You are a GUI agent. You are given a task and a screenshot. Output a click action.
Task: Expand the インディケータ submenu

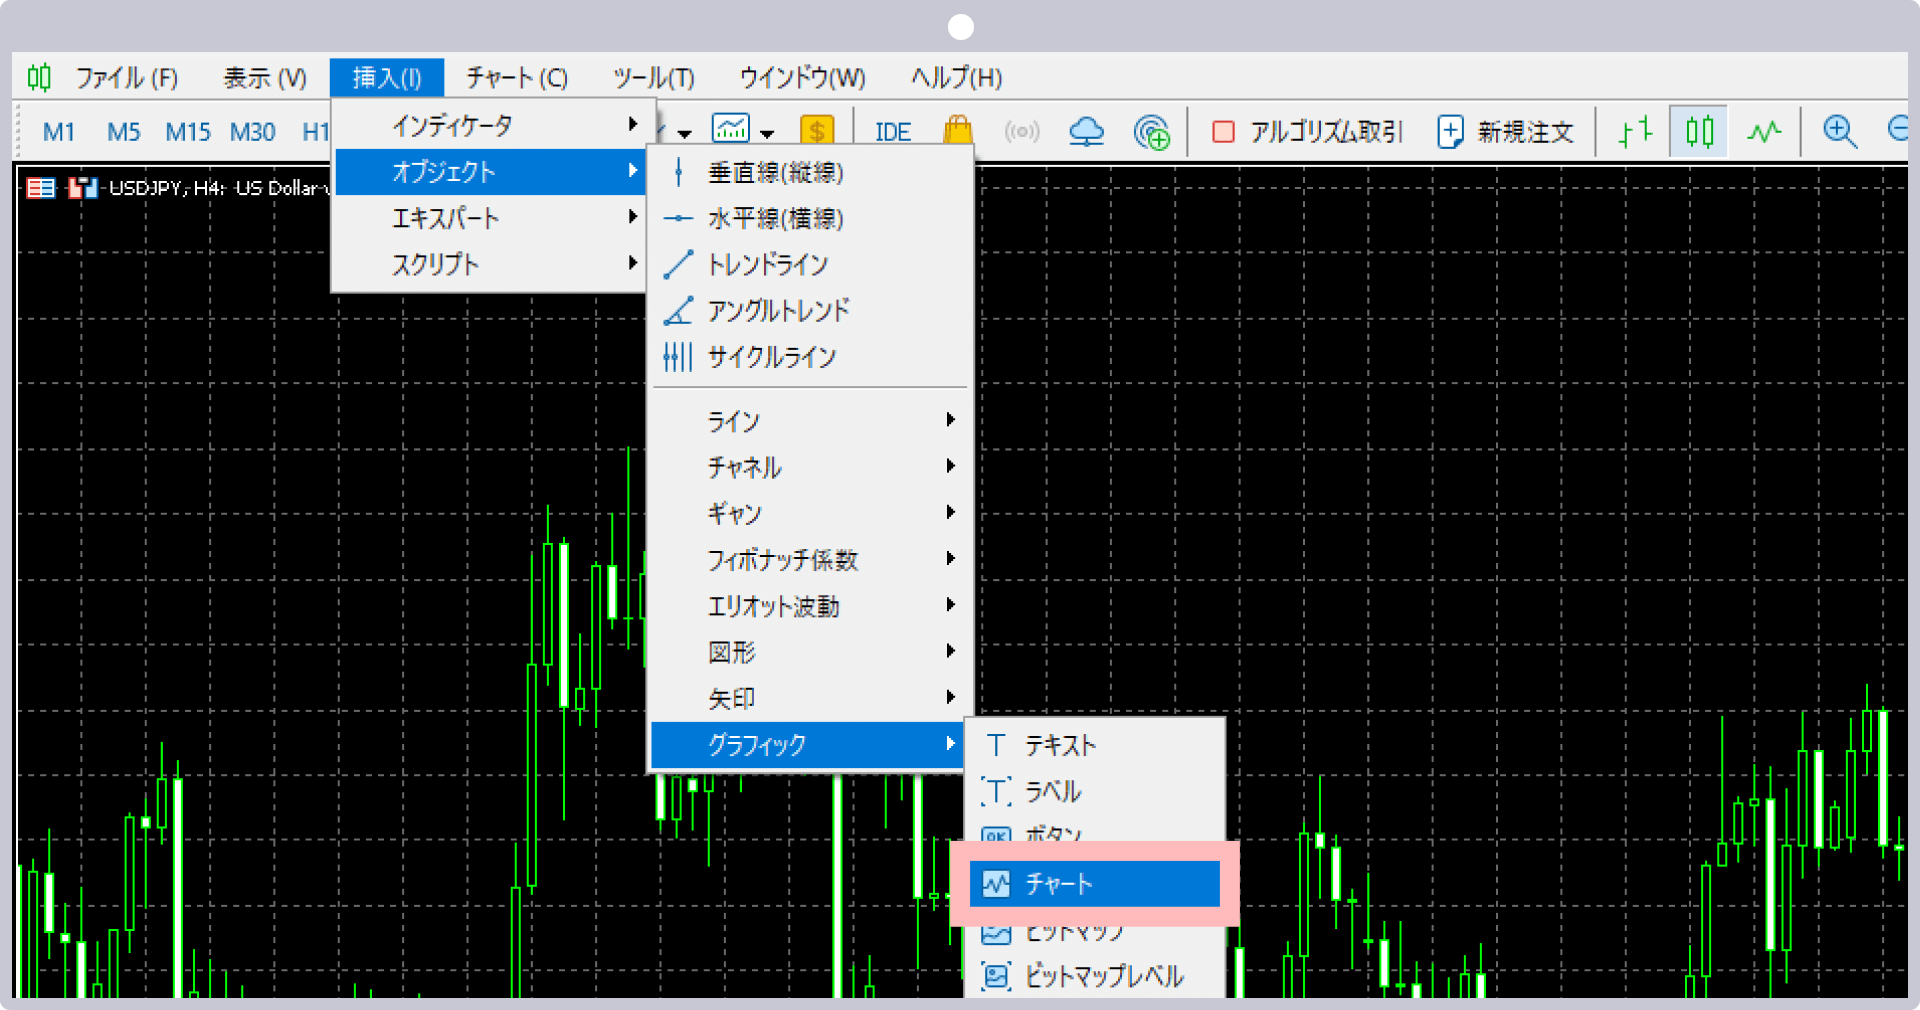pyautogui.click(x=452, y=125)
